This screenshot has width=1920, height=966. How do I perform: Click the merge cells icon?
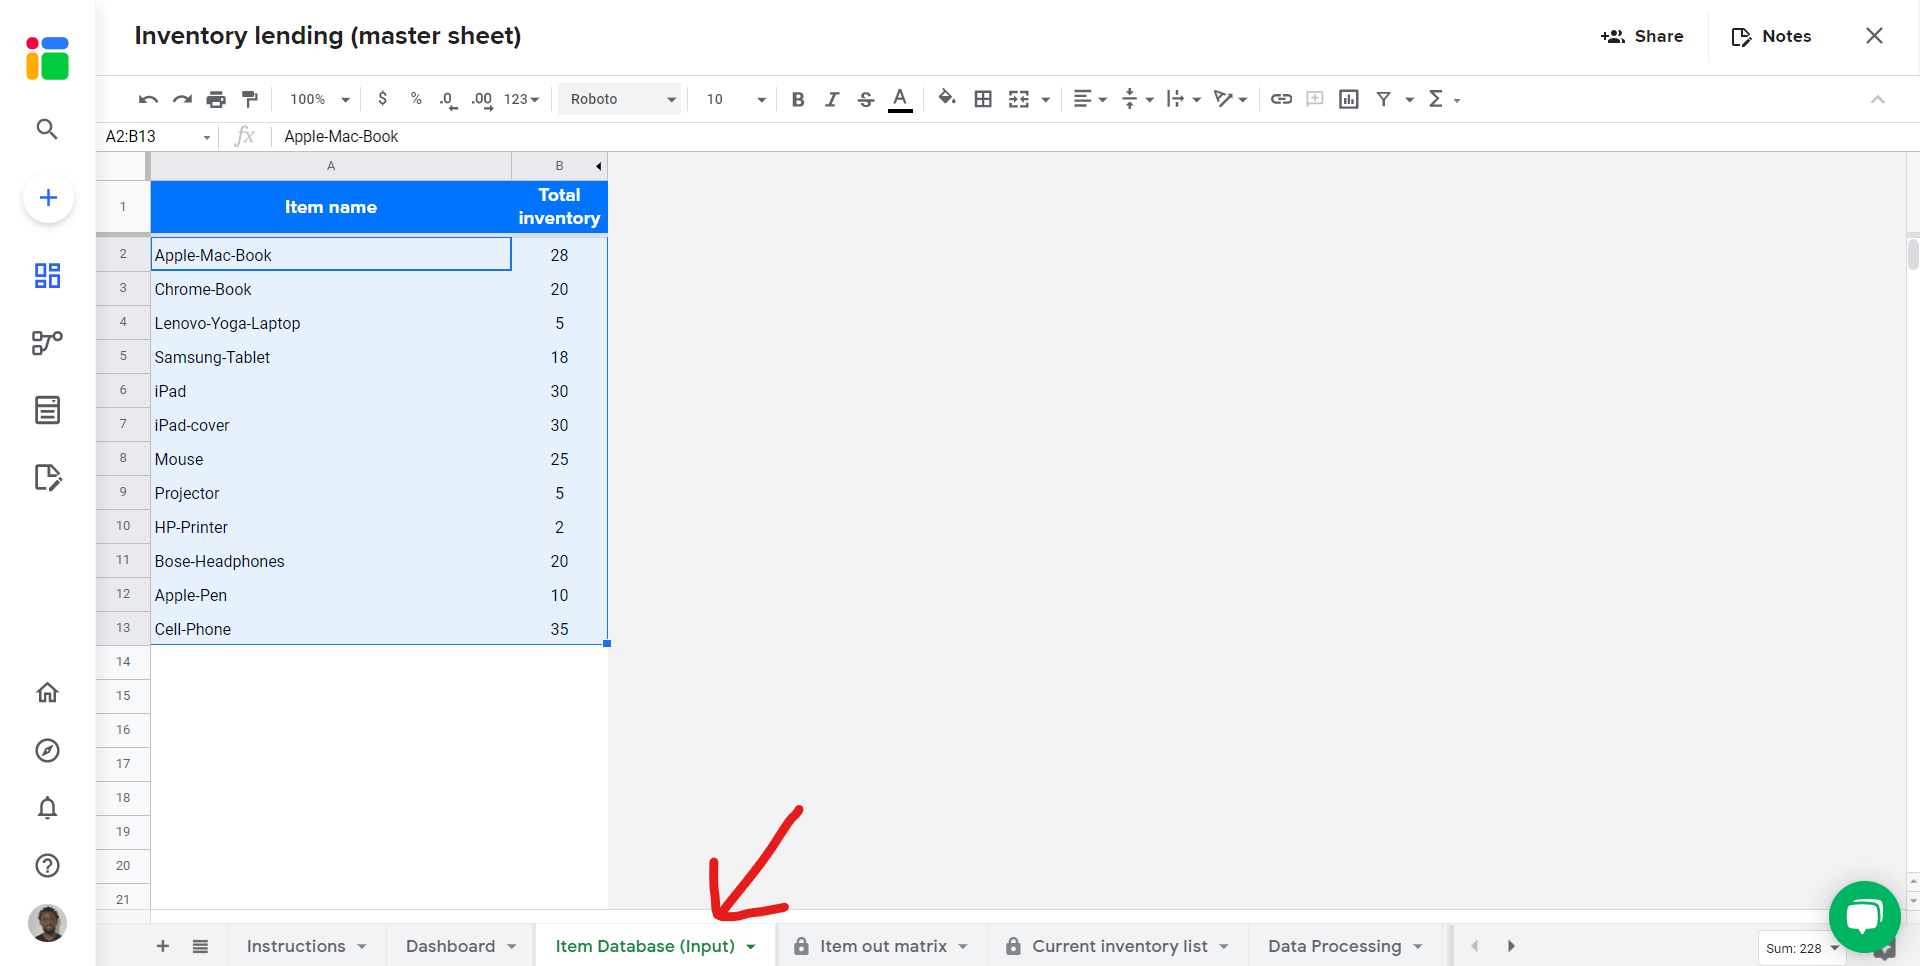(x=1019, y=99)
